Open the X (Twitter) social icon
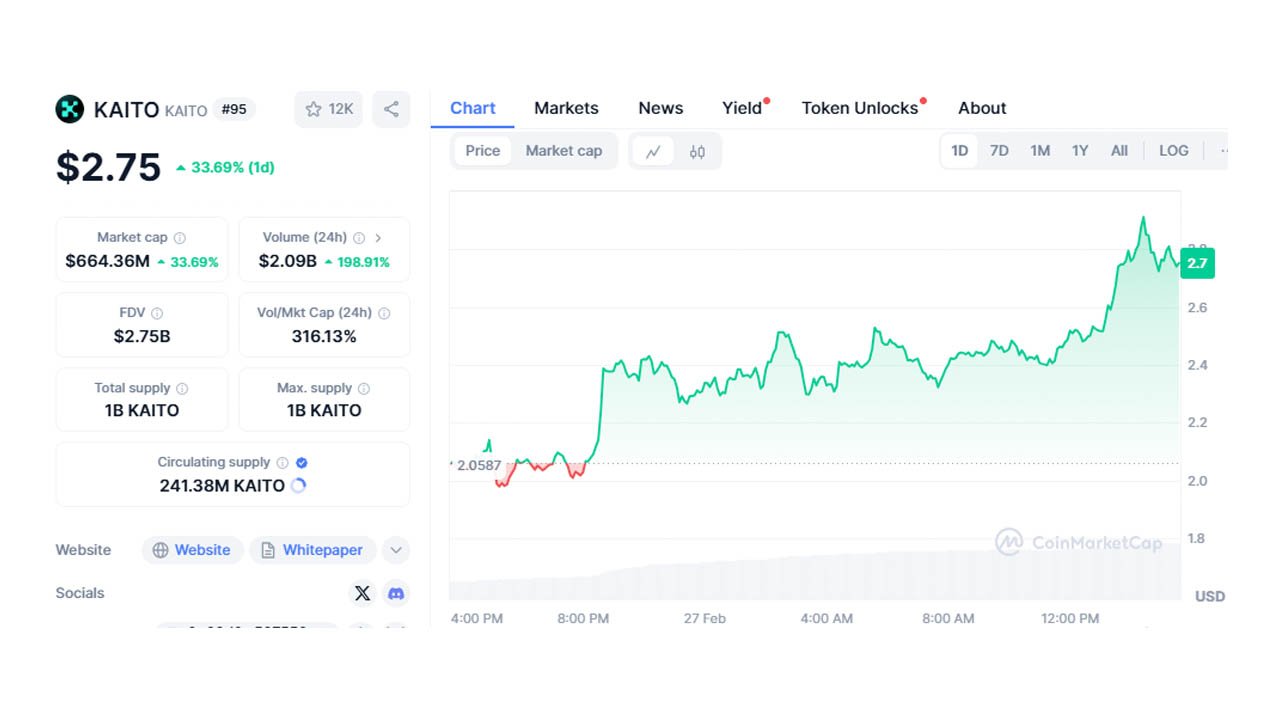Screen dimensions: 1280x720 click(362, 593)
